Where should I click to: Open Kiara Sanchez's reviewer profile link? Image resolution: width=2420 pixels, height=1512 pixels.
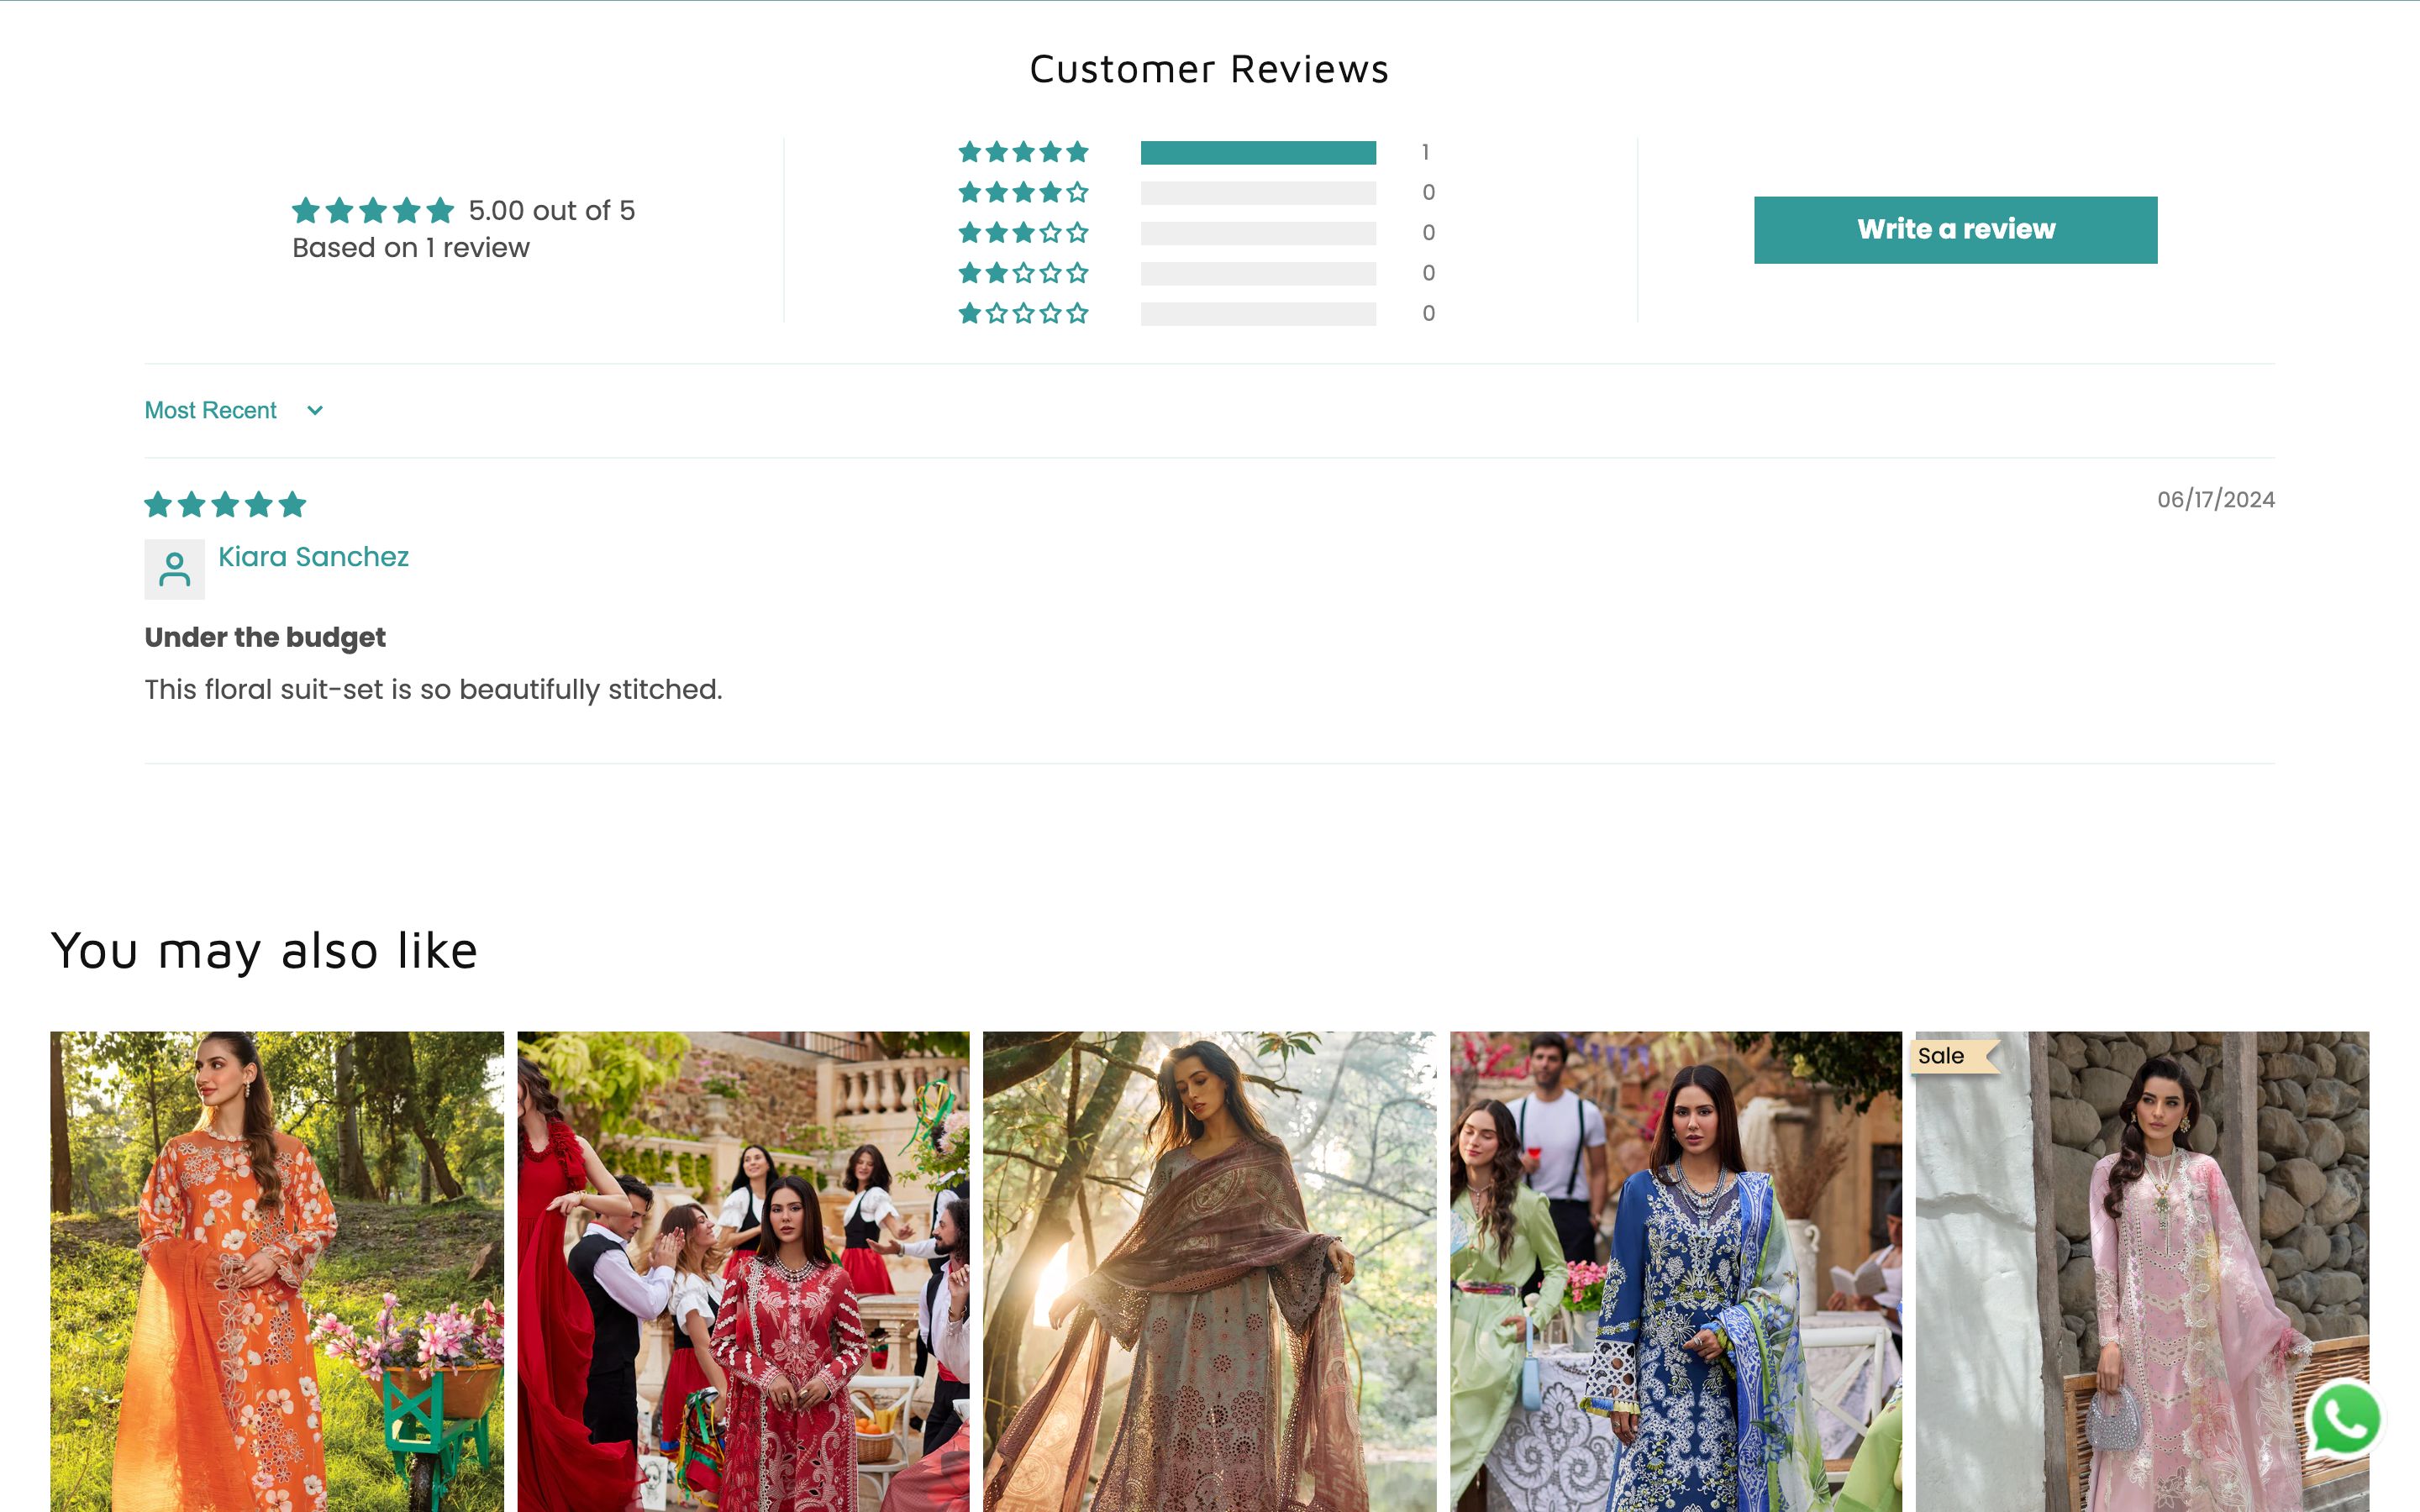click(x=313, y=557)
